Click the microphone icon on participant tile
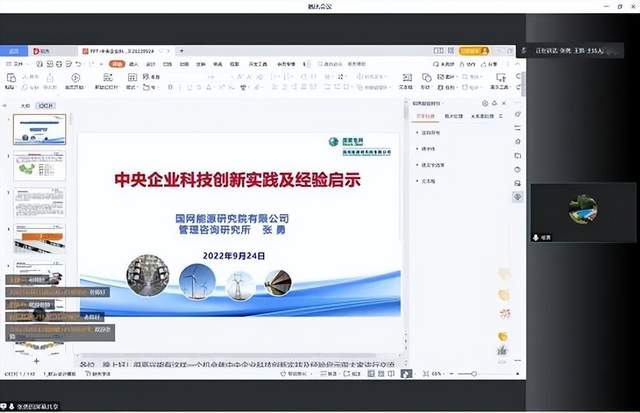 coord(536,237)
